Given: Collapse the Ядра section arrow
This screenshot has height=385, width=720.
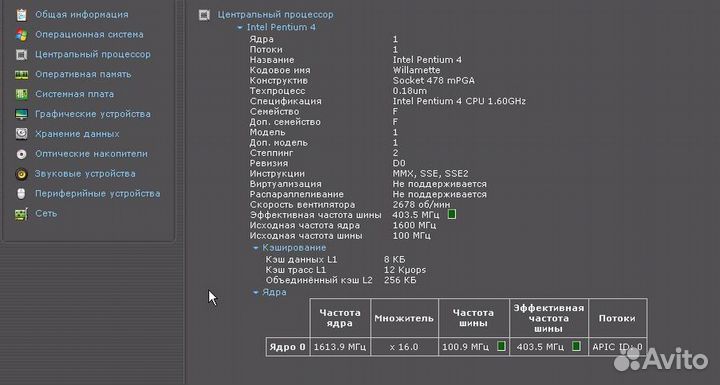Looking at the screenshot, I should tap(256, 292).
